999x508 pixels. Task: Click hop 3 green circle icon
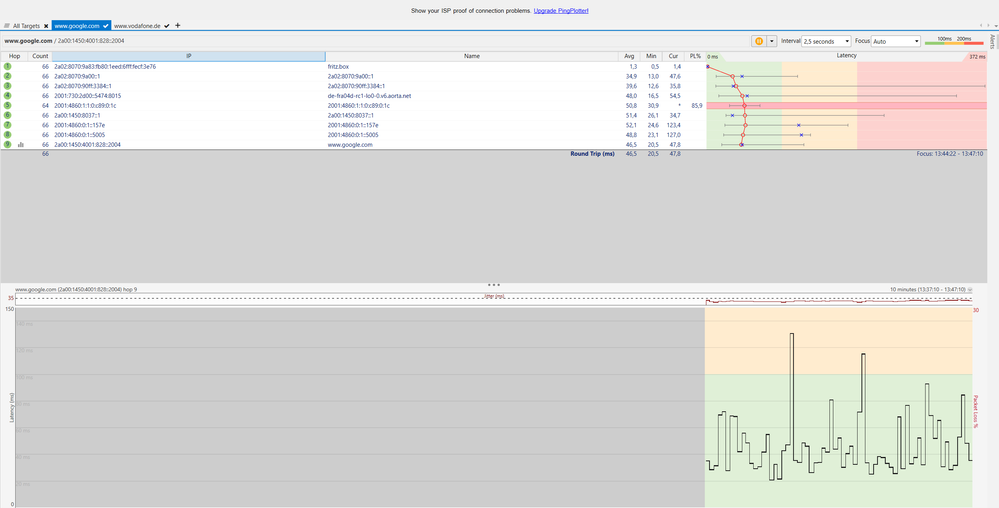[8, 85]
